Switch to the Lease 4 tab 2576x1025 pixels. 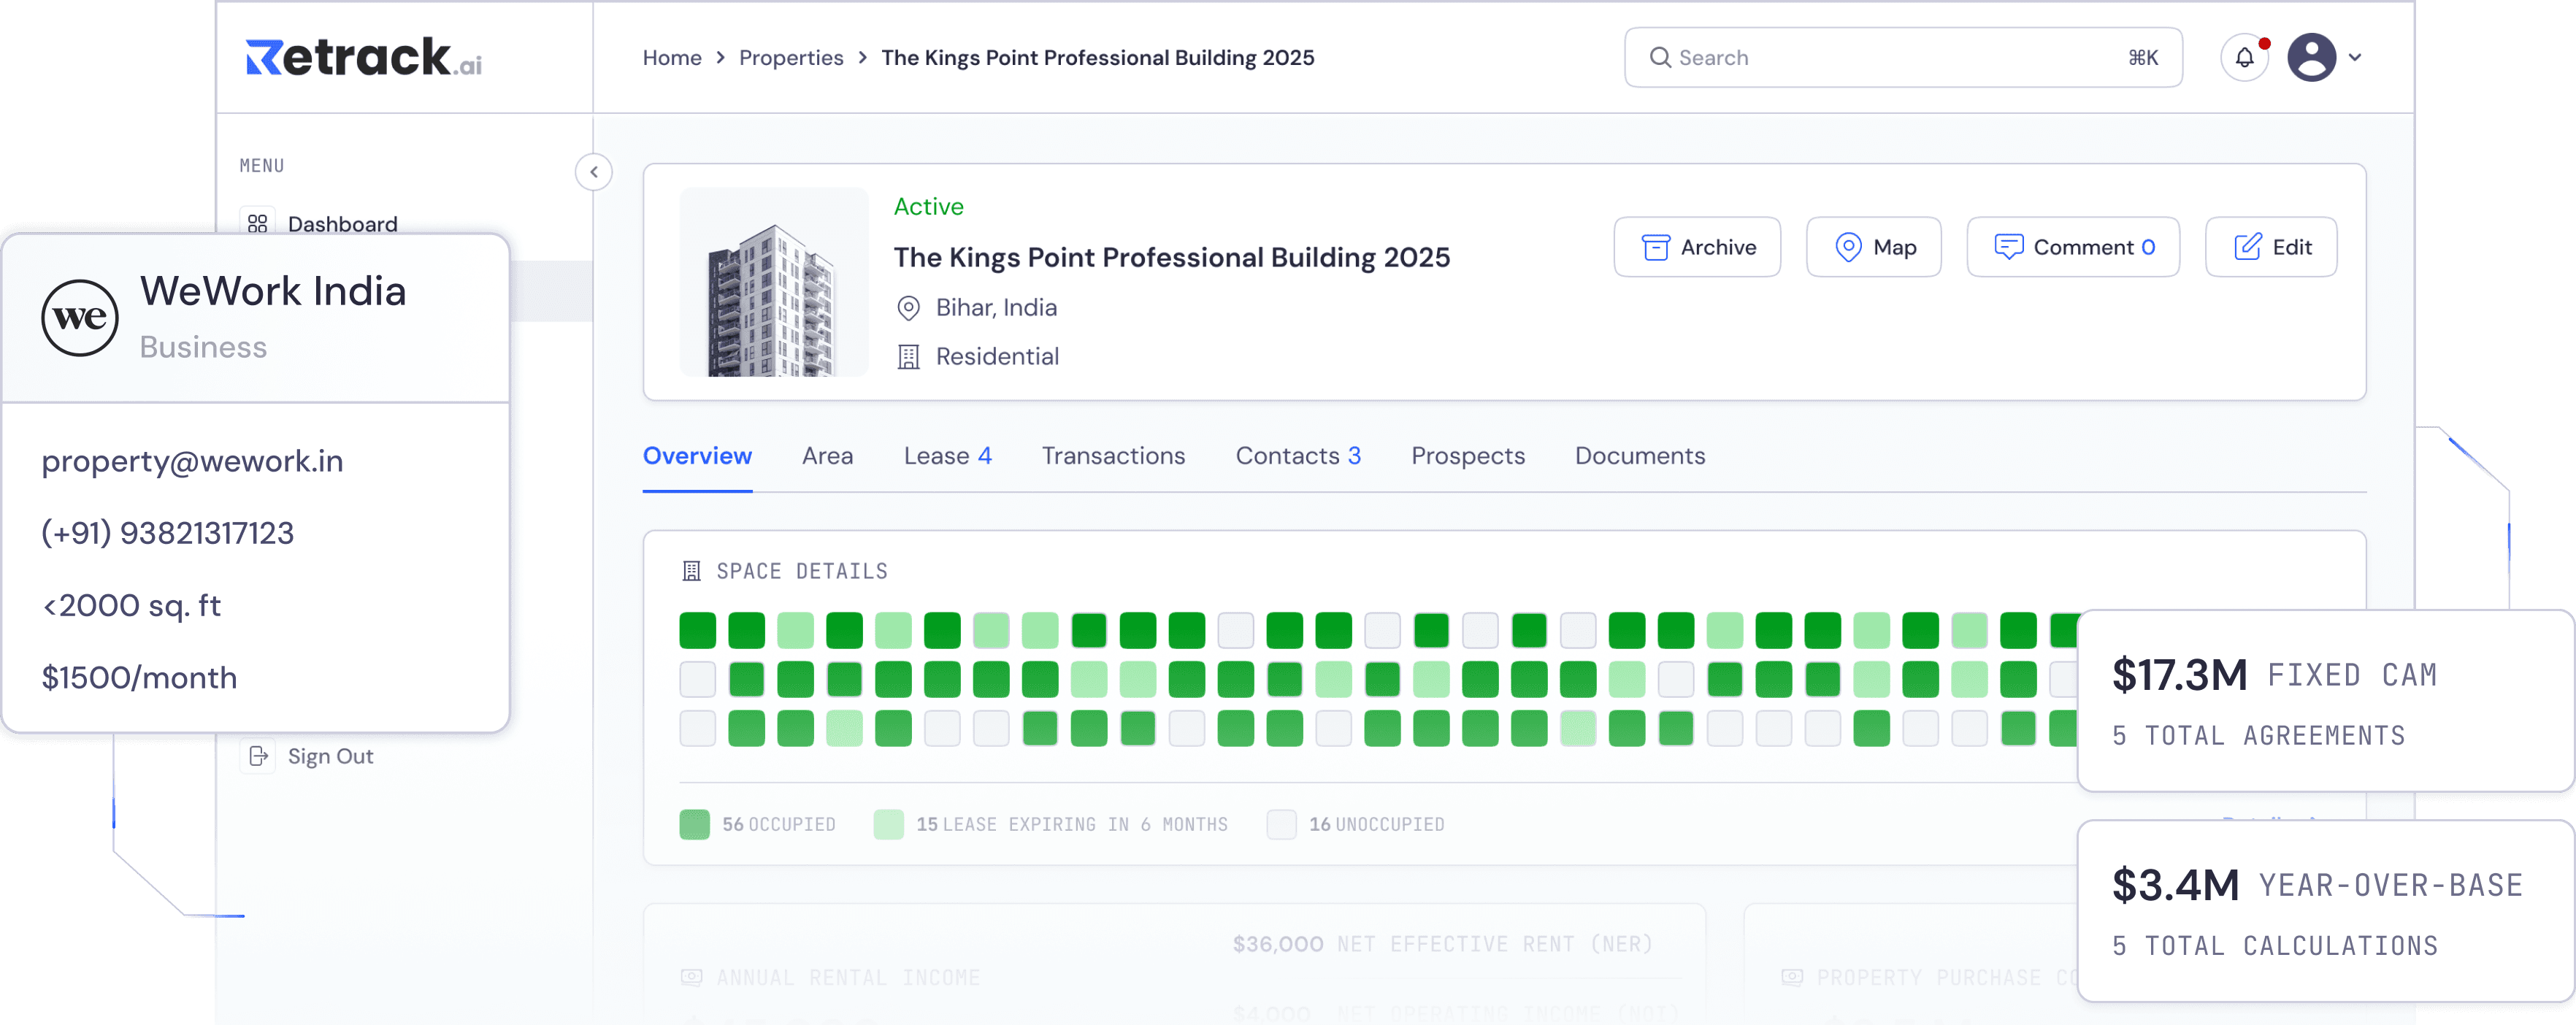tap(947, 456)
